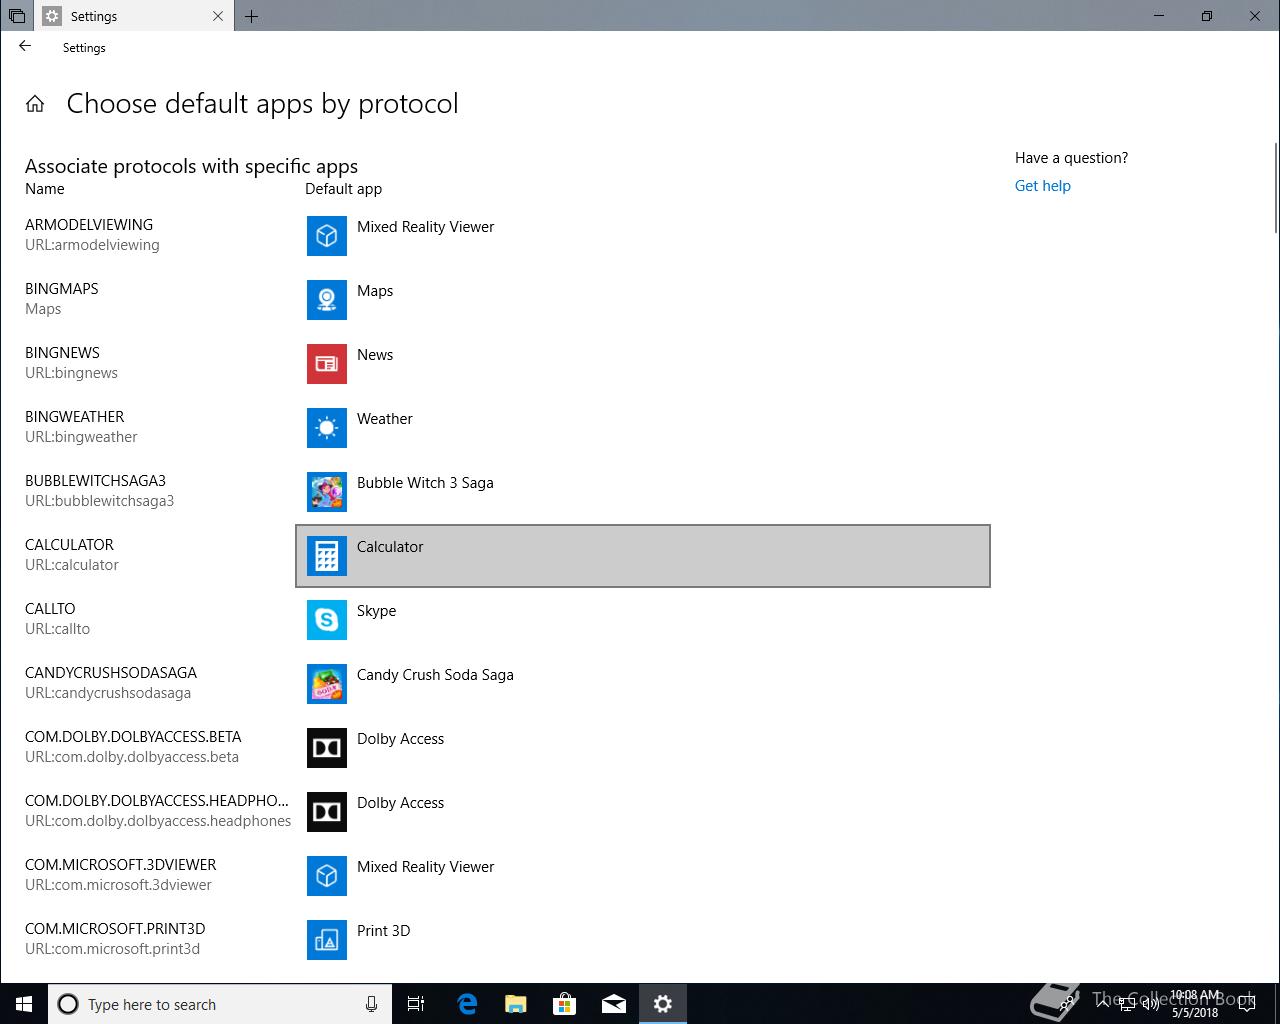The width and height of the screenshot is (1280, 1024).
Task: Click the red News app icon
Action: 327,364
